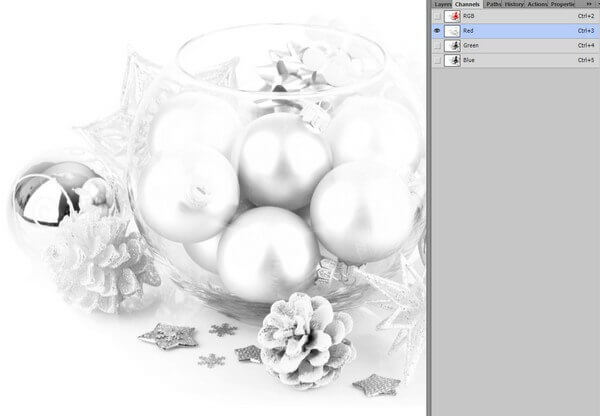Select the Blue channel name
Viewport: 600px width, 416px height.
(469, 60)
